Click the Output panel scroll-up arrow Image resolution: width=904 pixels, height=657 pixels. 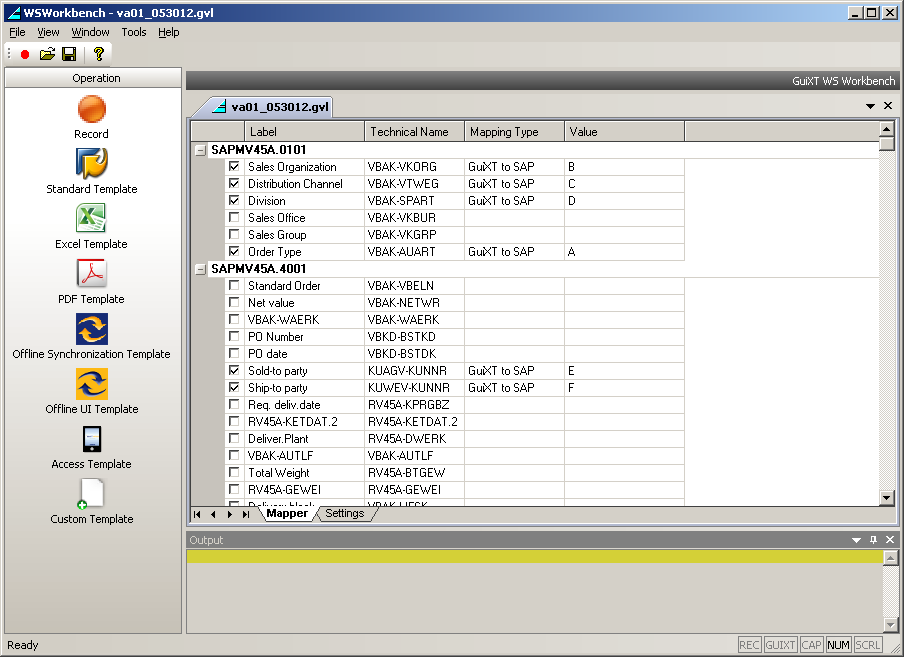click(x=891, y=557)
